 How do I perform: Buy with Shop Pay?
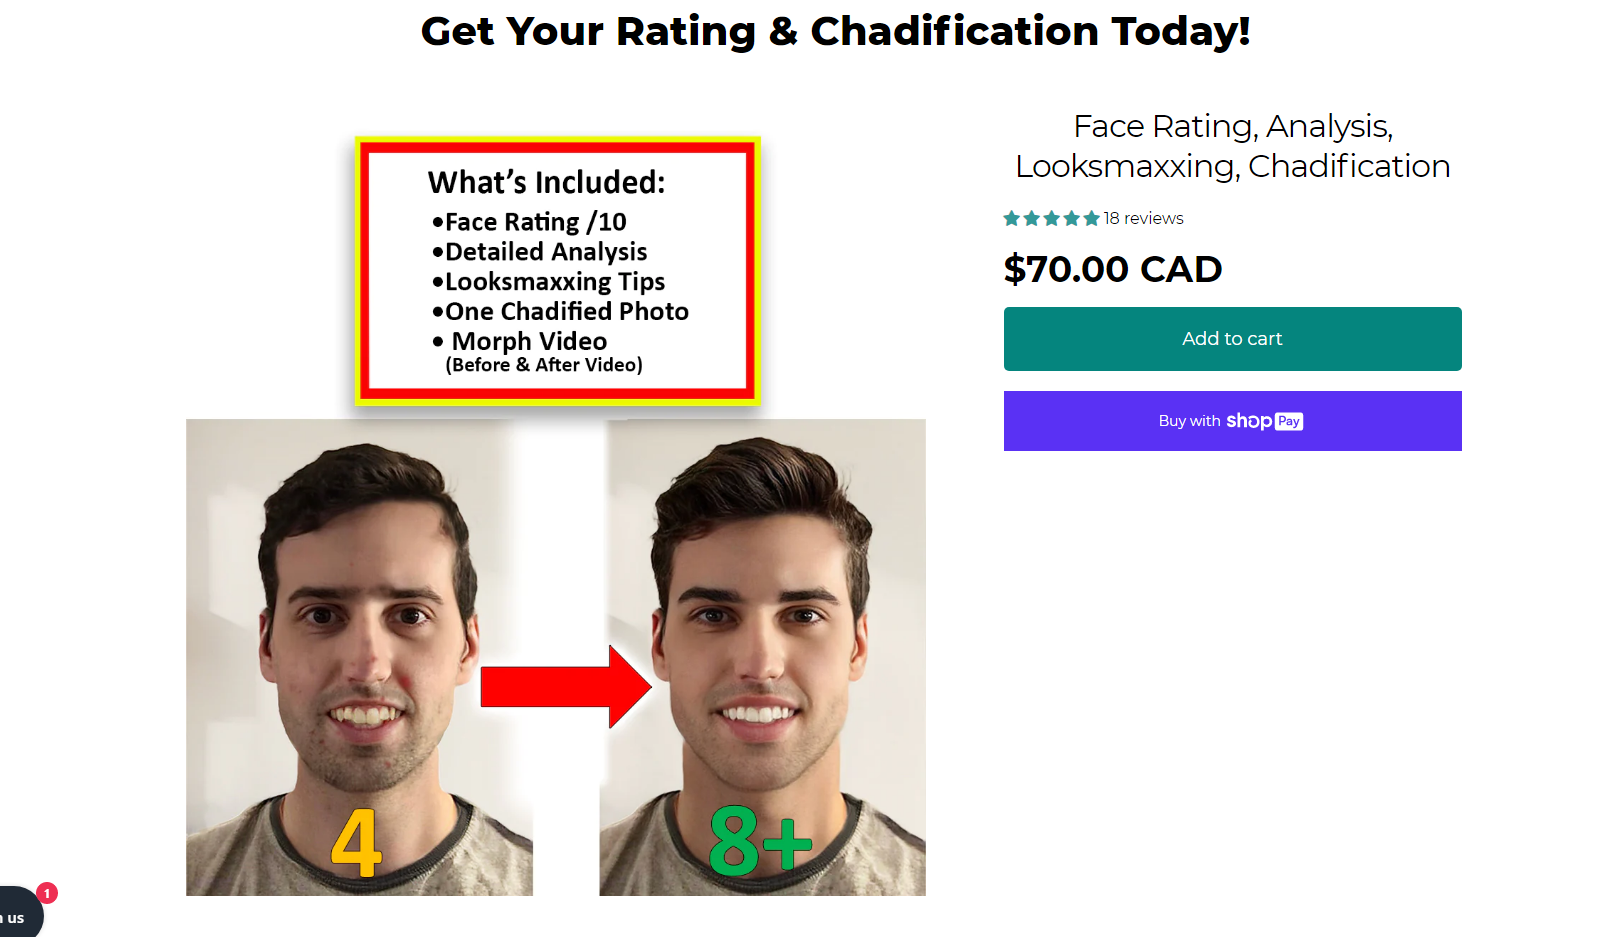click(1232, 421)
